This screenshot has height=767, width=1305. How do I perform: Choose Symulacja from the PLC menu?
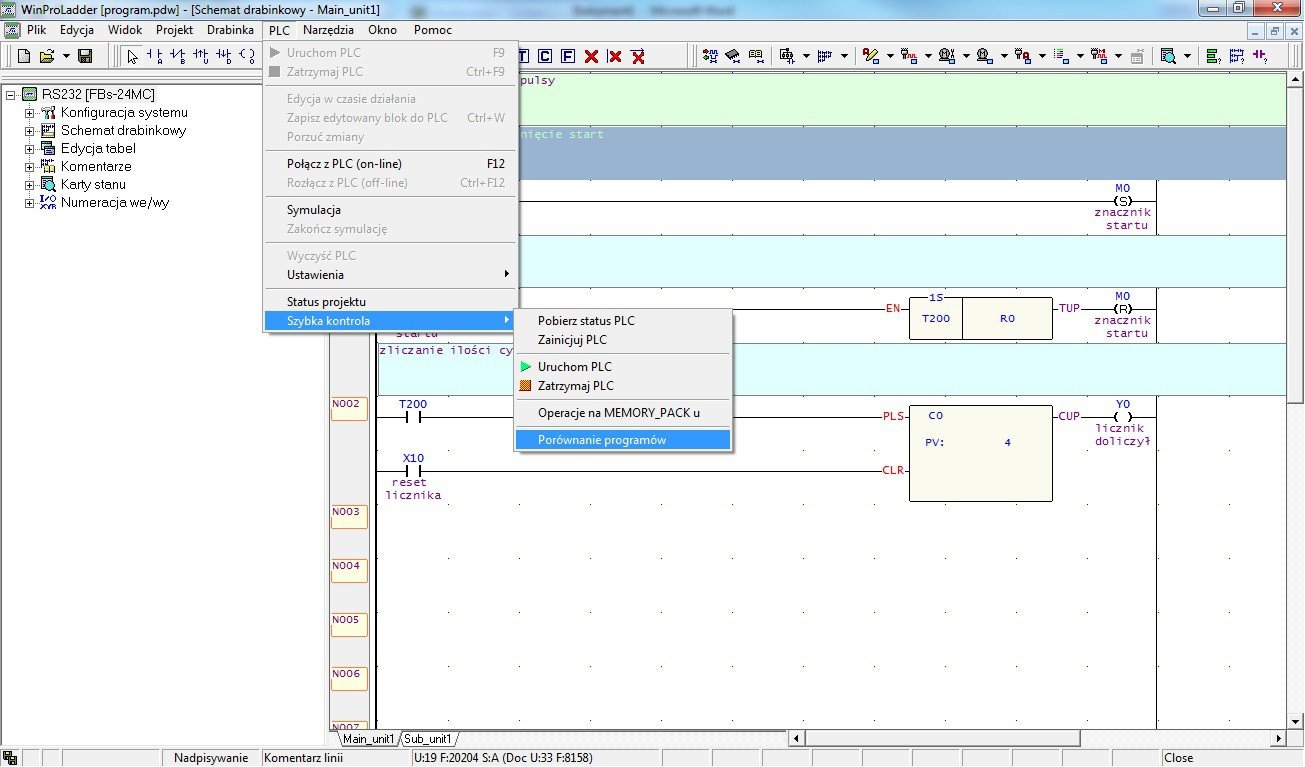pos(391,210)
